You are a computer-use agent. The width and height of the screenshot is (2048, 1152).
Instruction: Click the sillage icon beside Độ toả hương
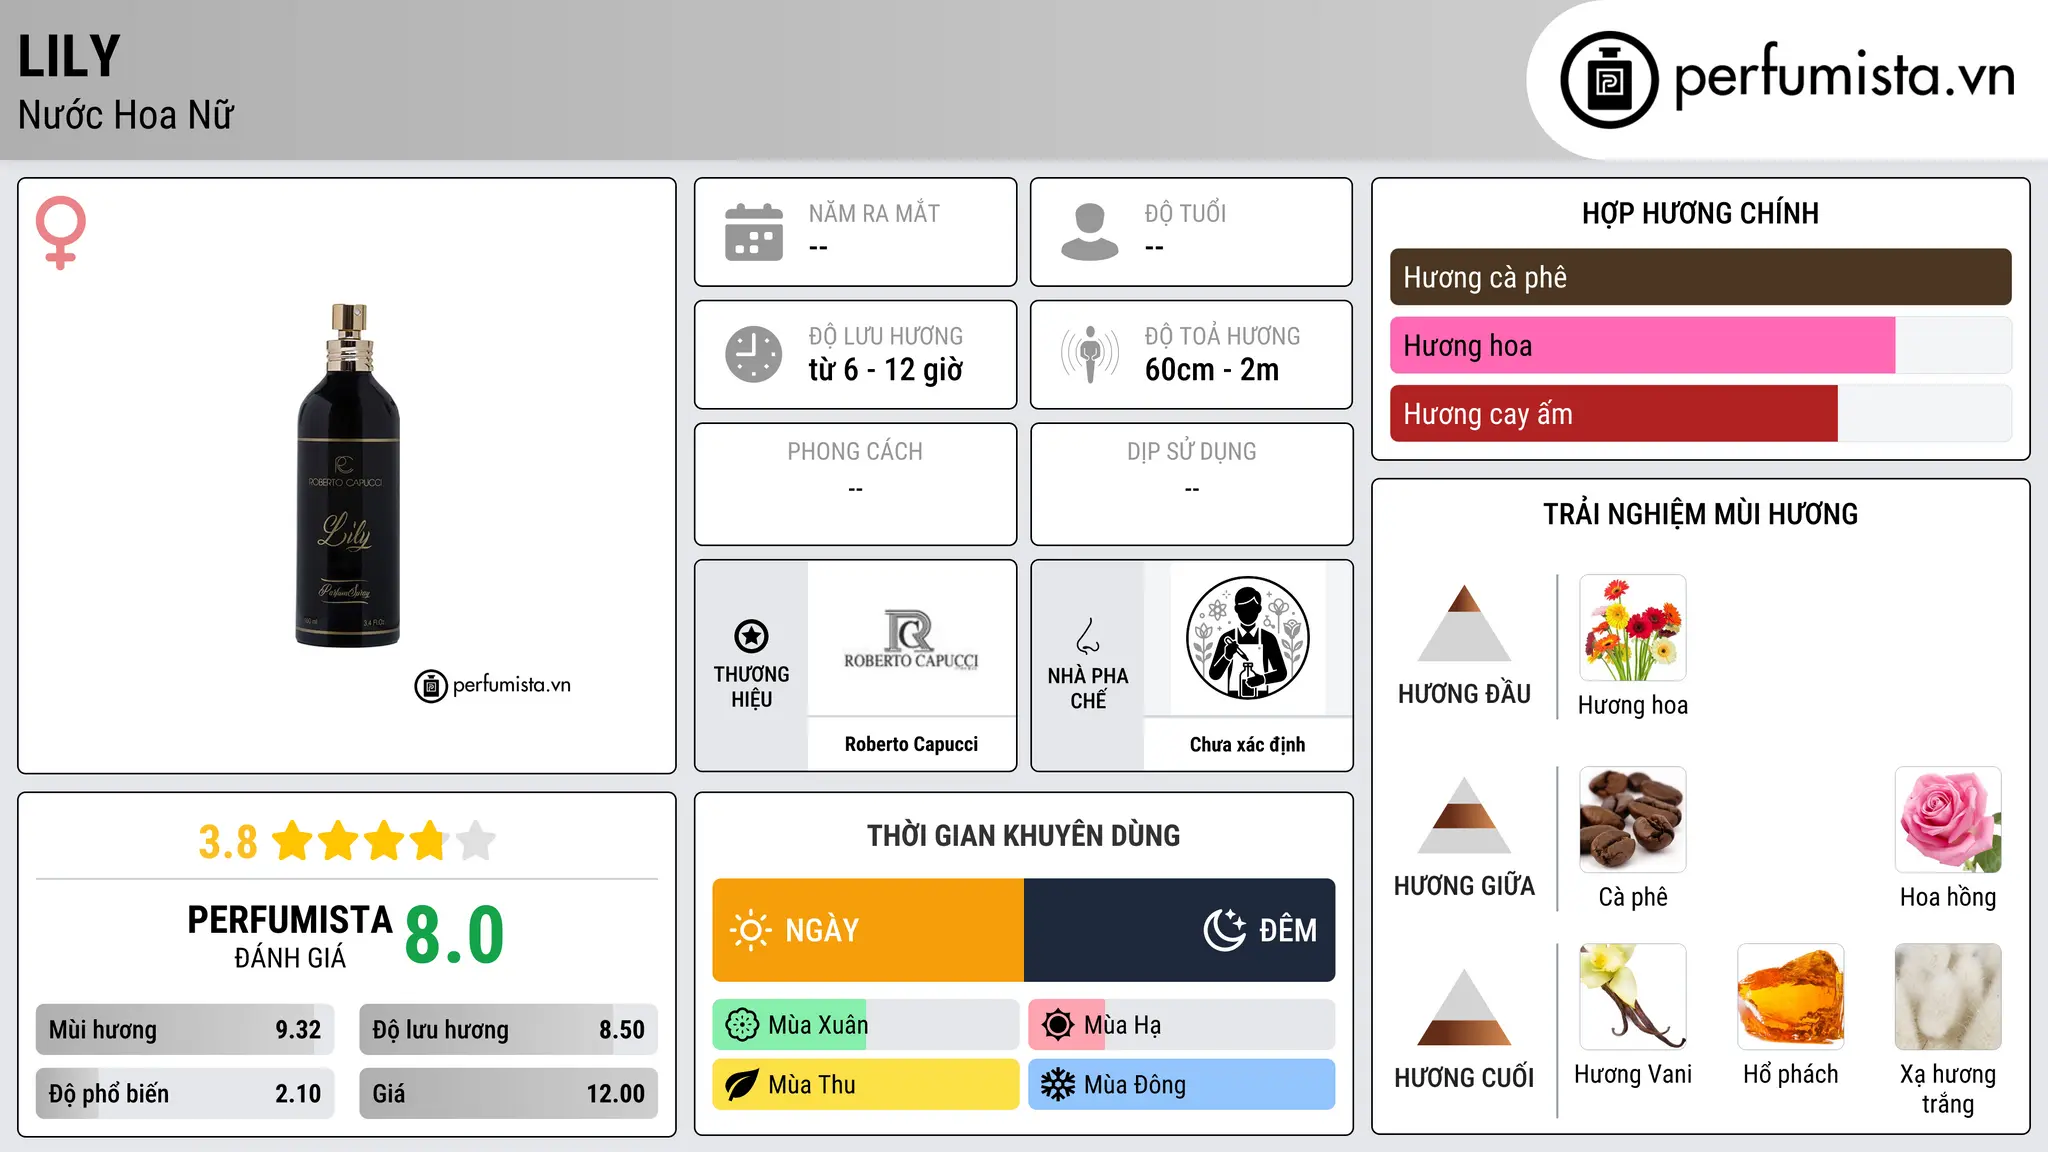[x=1090, y=354]
